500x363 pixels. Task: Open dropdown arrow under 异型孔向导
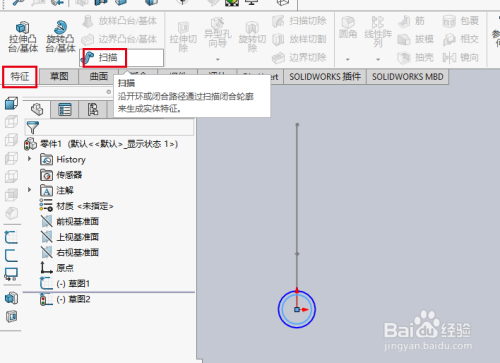(x=218, y=60)
